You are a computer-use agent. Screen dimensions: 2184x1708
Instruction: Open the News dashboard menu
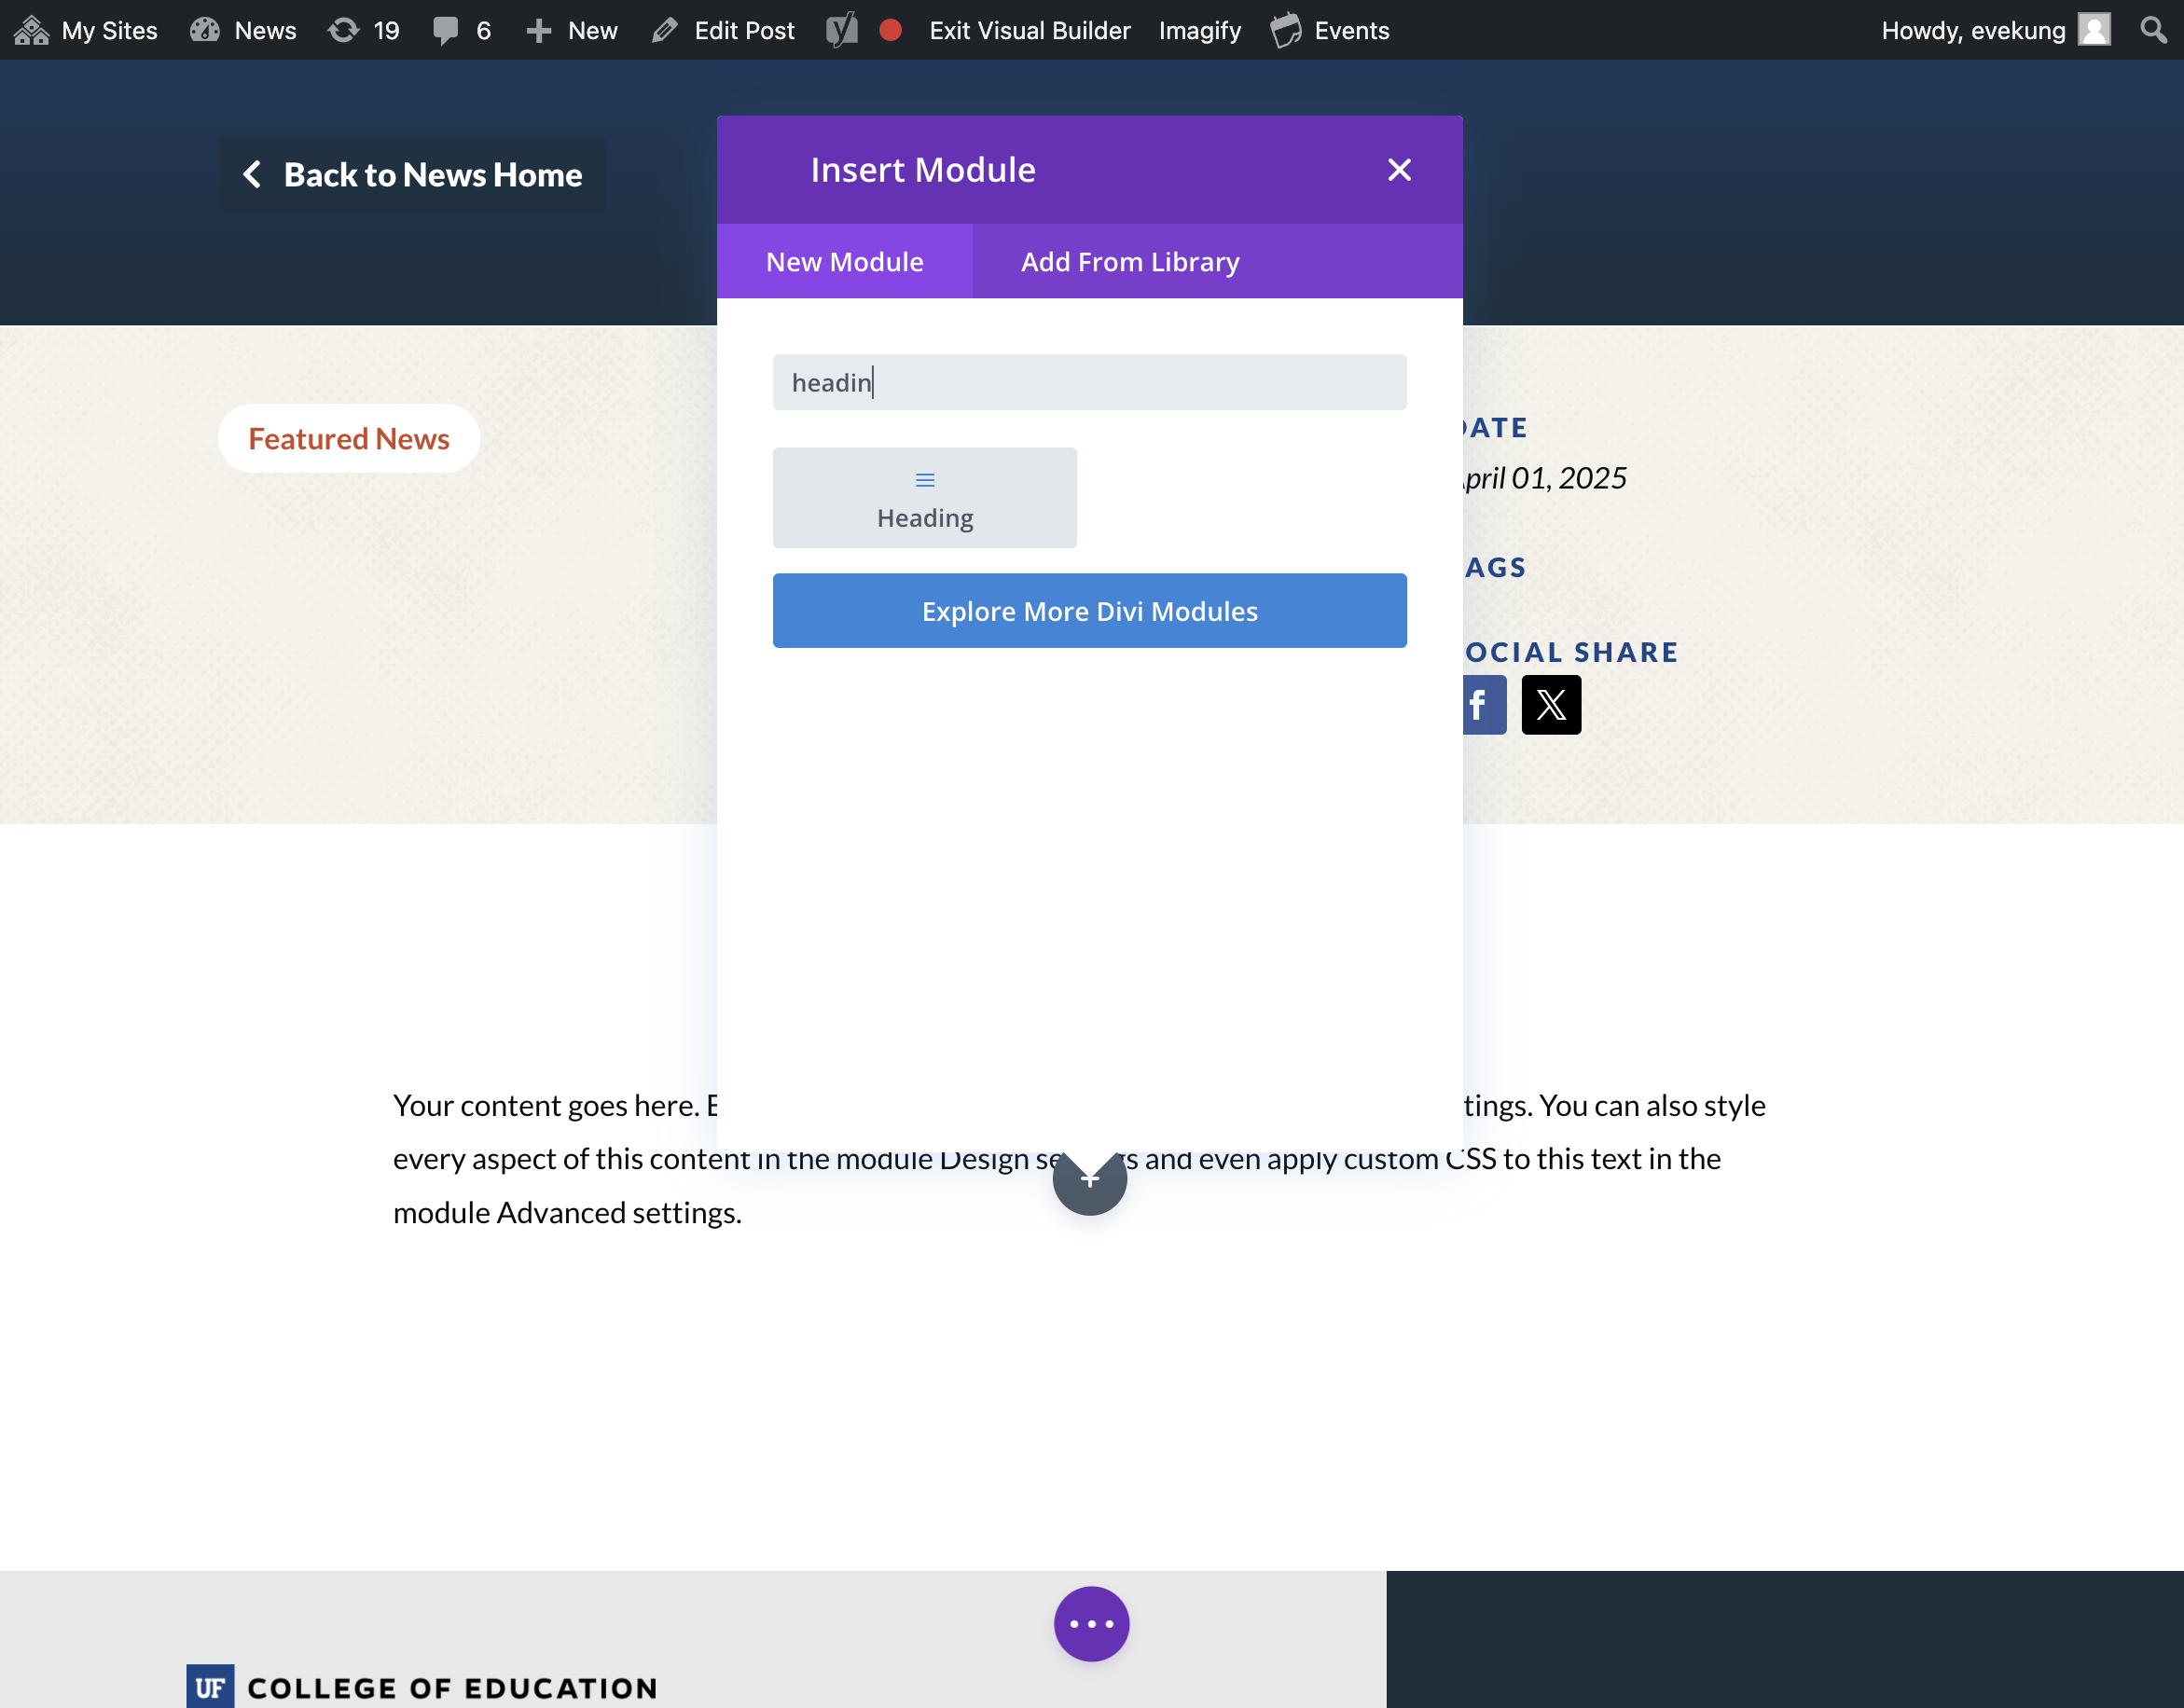click(243, 30)
